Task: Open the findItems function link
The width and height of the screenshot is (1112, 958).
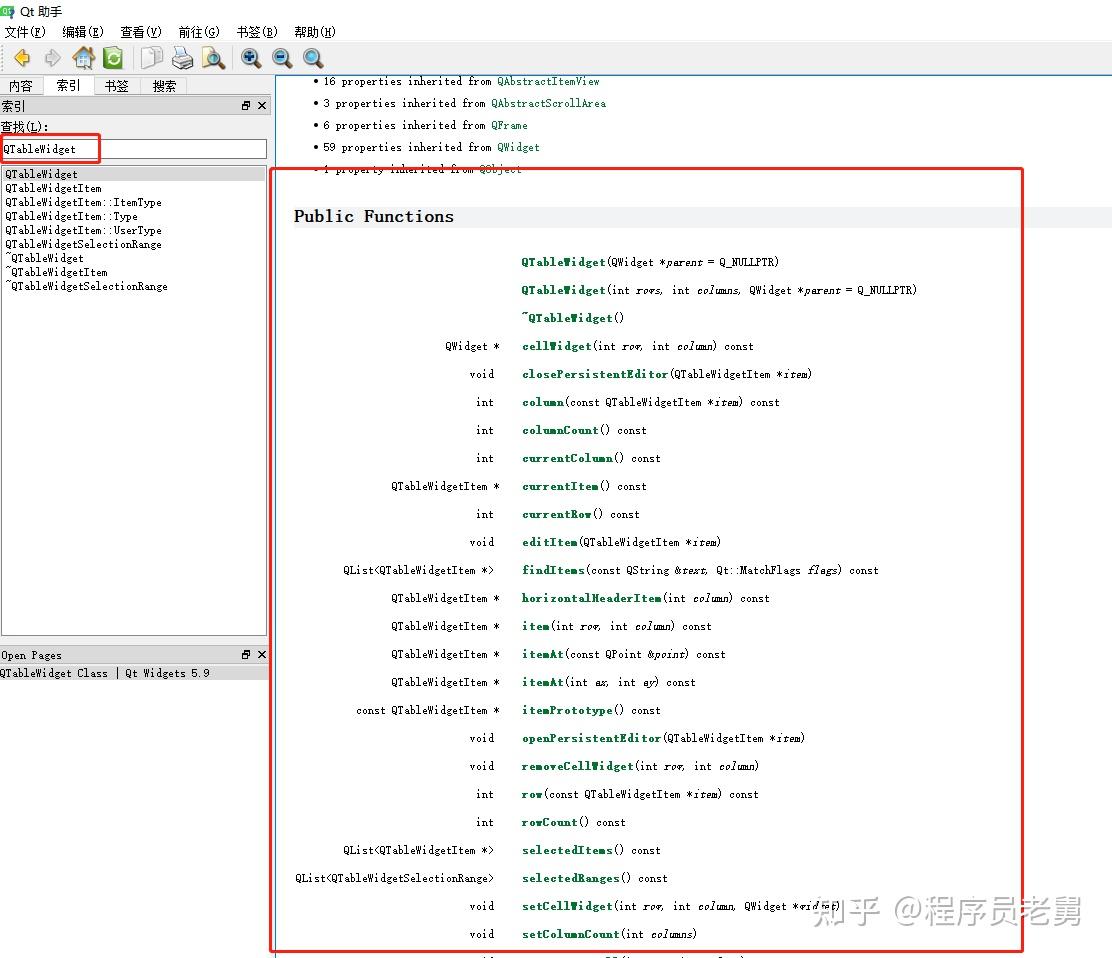Action: coord(552,570)
